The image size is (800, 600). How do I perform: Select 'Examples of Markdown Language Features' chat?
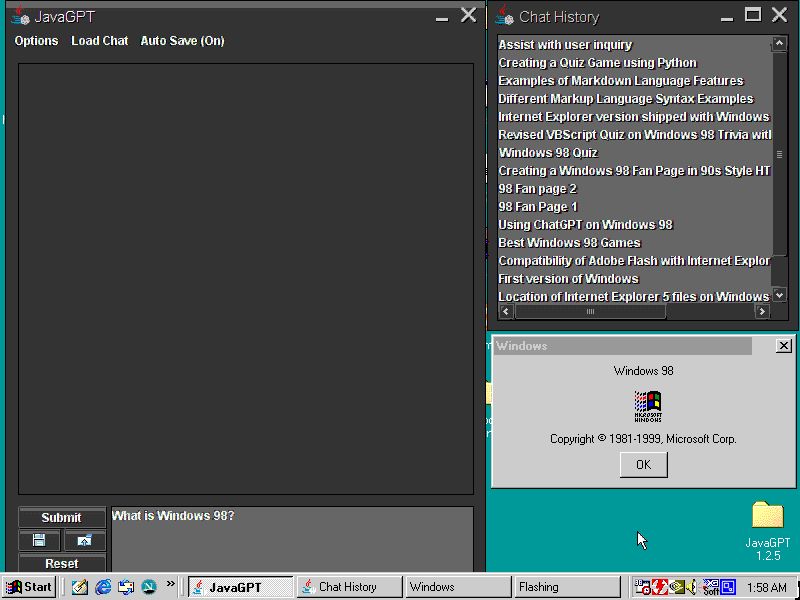coord(635,81)
